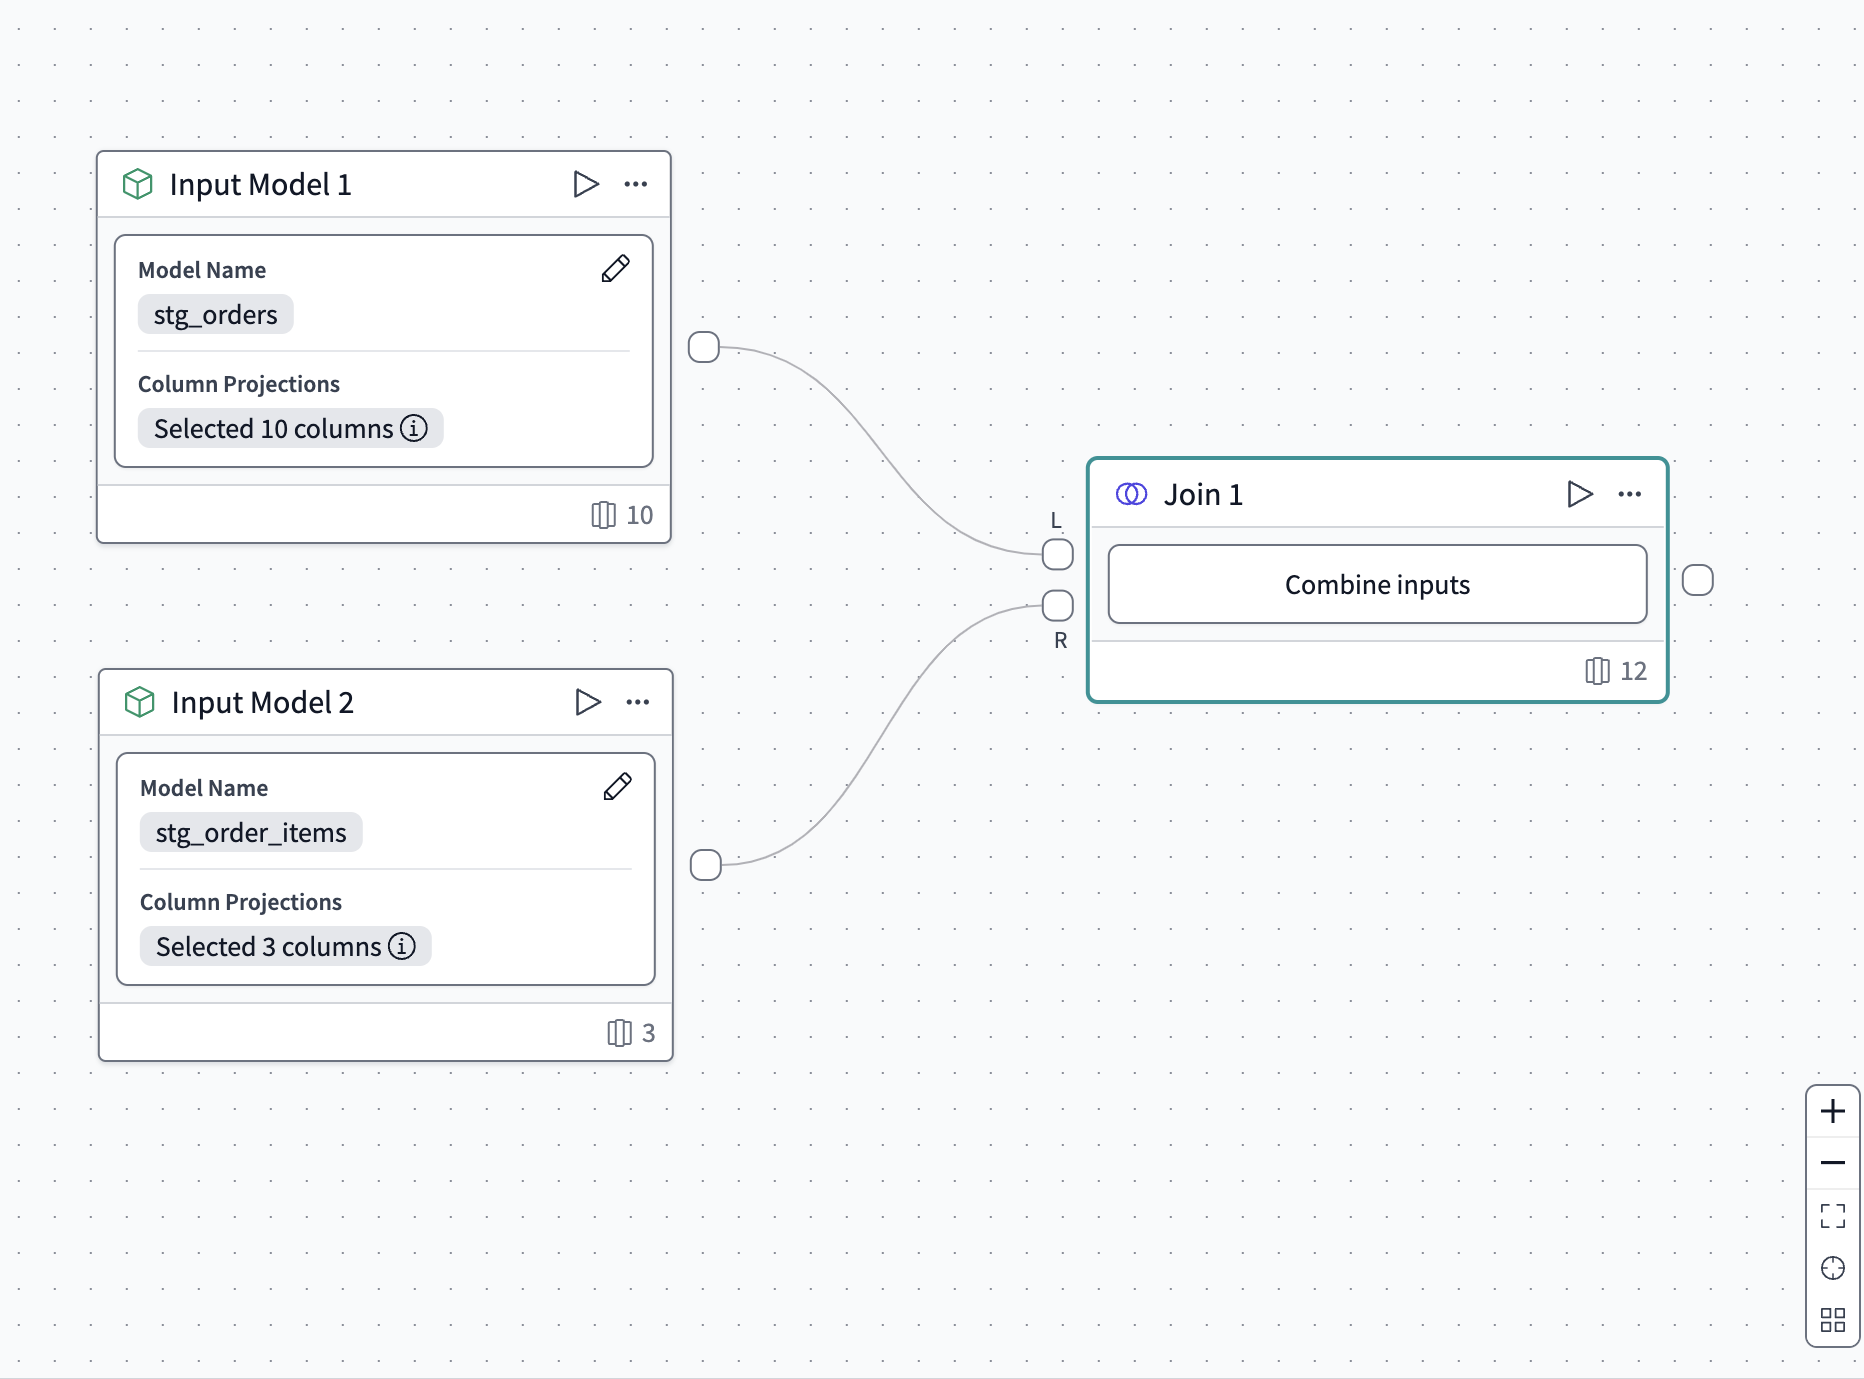
Task: Open the options menu on Input Model 1
Action: [x=637, y=184]
